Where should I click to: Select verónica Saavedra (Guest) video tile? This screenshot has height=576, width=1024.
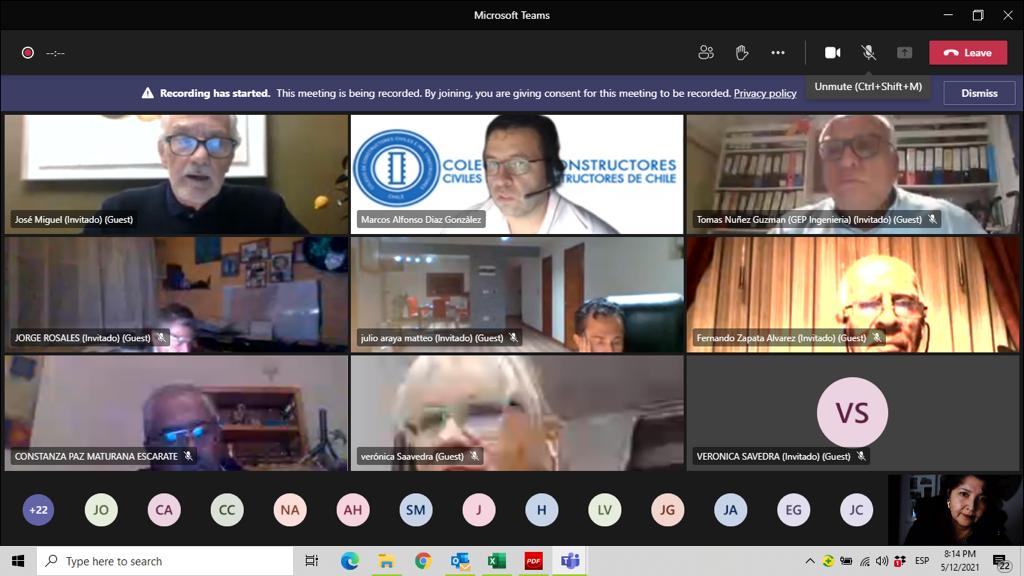(x=517, y=413)
